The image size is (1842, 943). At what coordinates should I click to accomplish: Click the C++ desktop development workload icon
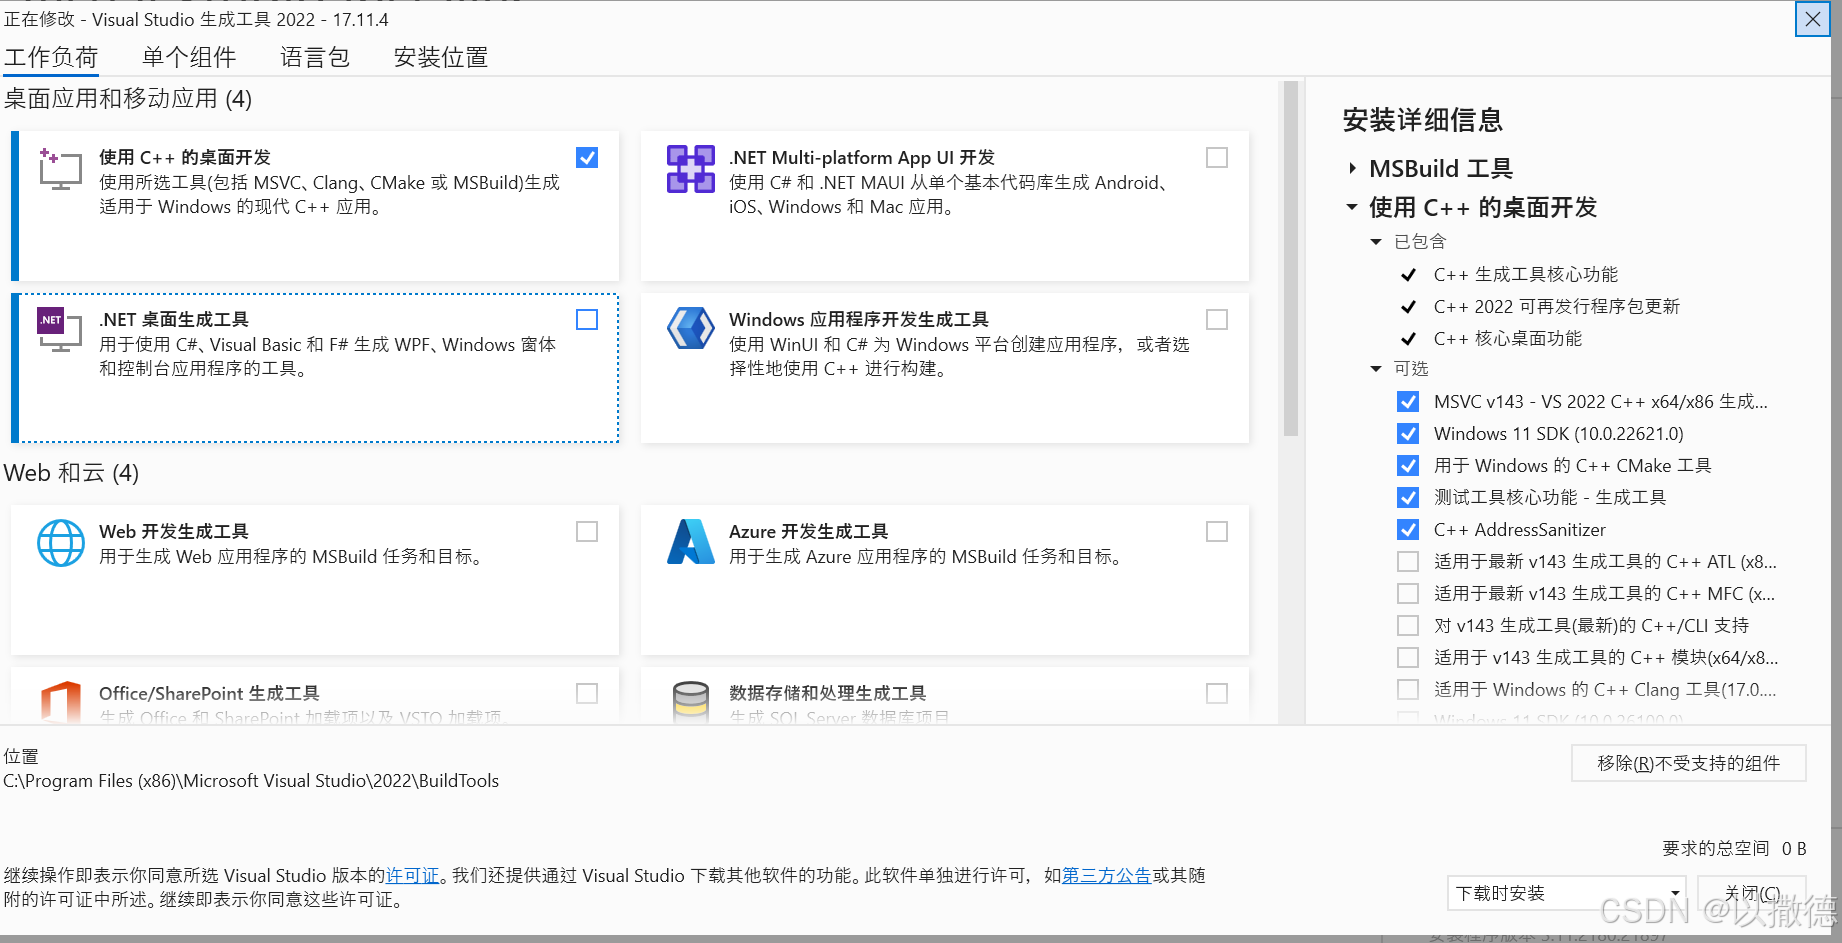pyautogui.click(x=60, y=169)
